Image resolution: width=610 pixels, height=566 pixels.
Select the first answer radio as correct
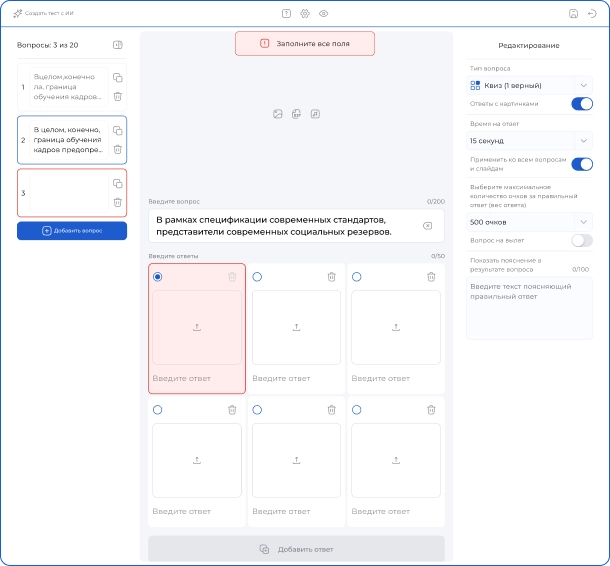click(x=158, y=277)
